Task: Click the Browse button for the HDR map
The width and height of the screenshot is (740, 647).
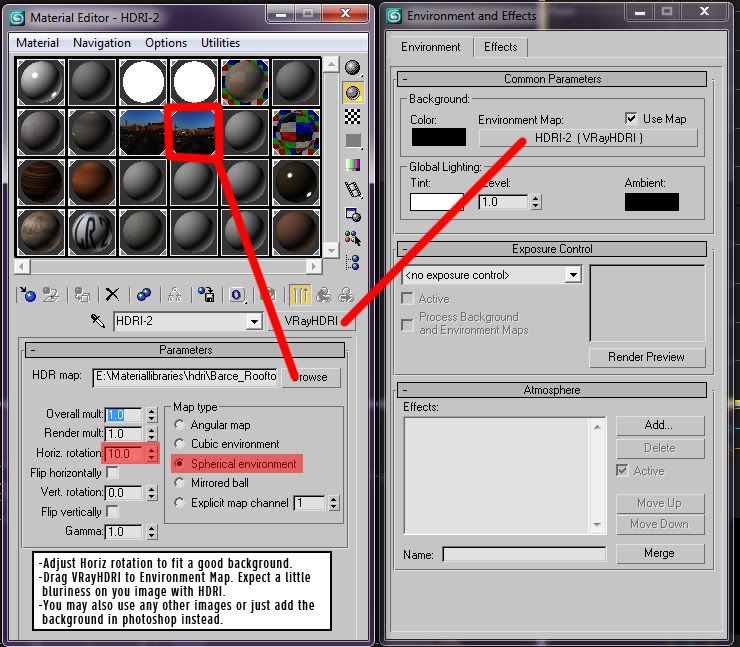Action: pos(311,377)
